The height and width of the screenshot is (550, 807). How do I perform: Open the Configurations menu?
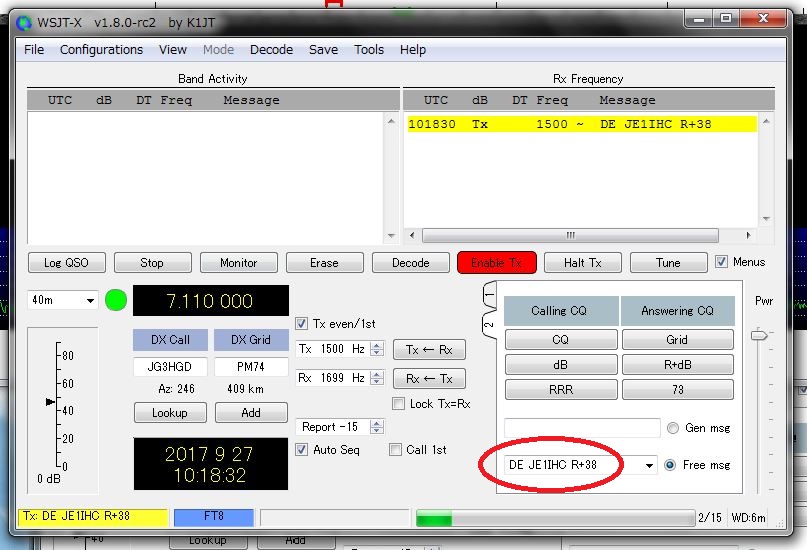[101, 49]
